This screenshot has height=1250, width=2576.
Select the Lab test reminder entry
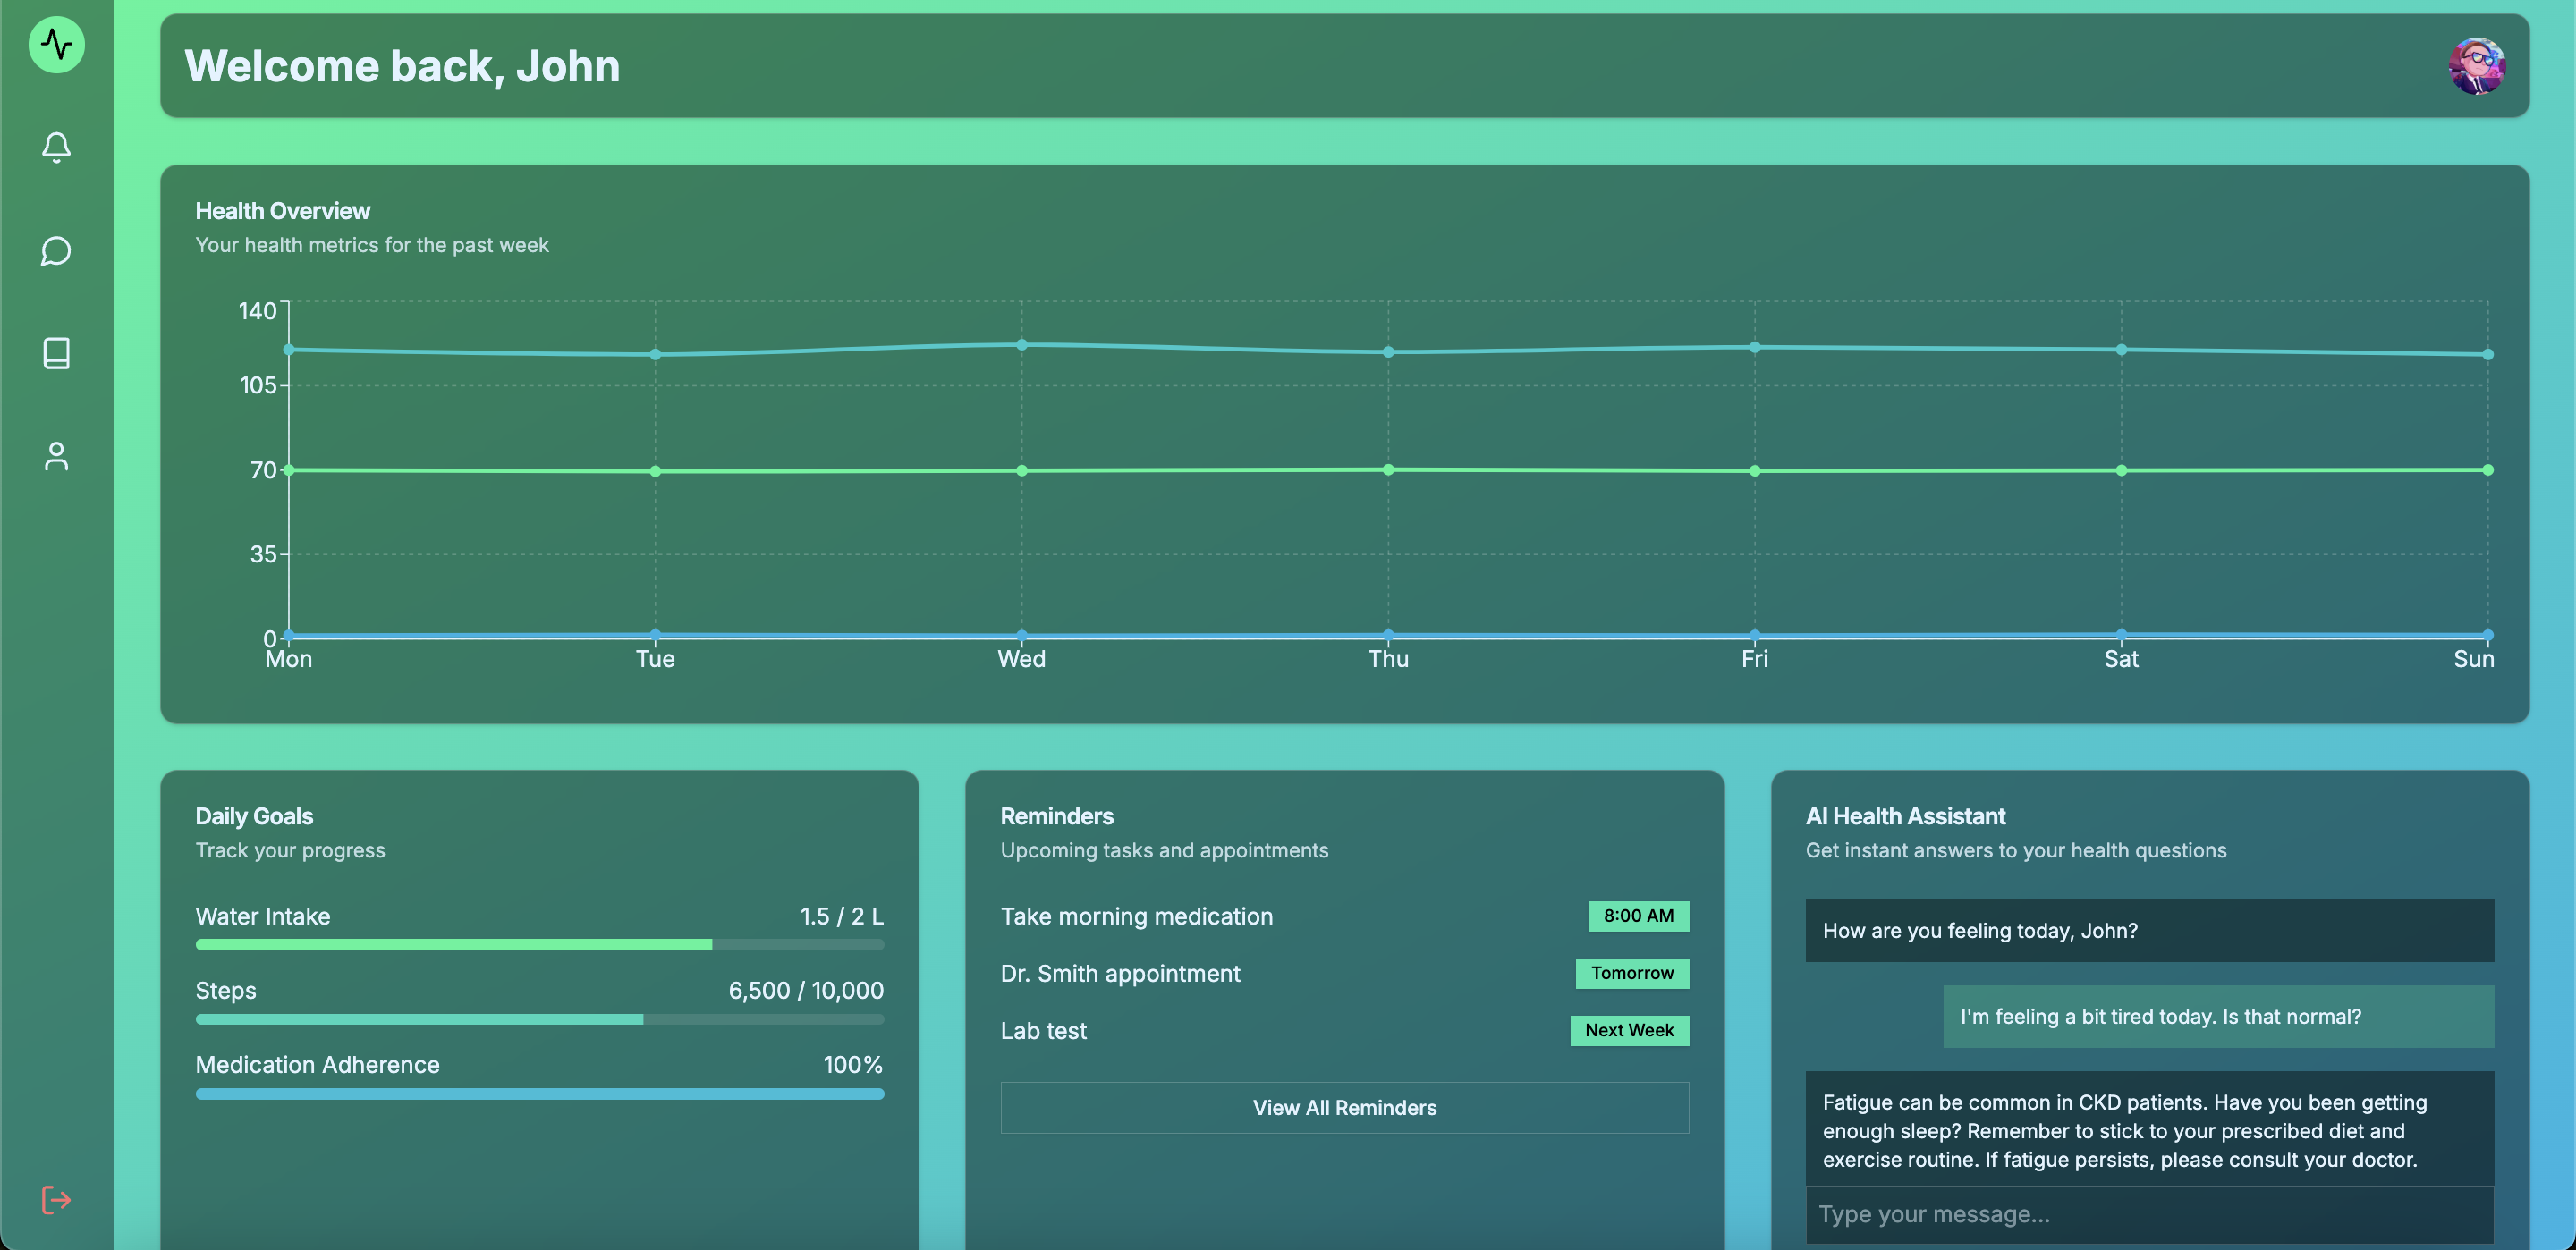point(1043,1030)
